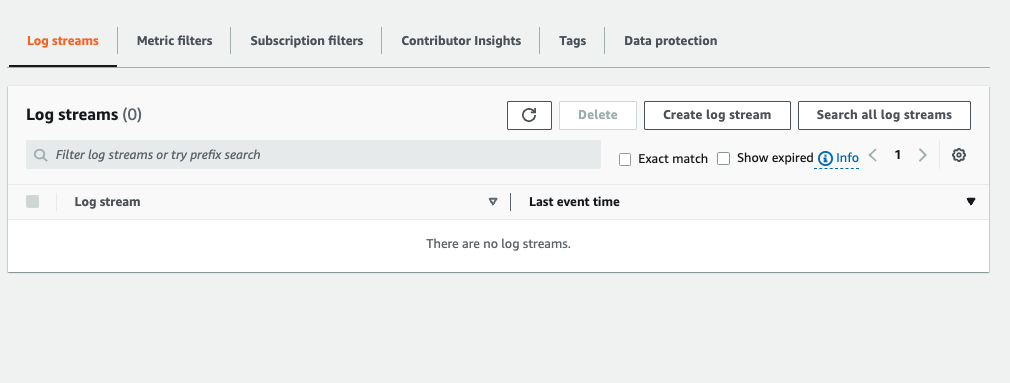1010x383 pixels.
Task: Open table preferences gear icon
Action: point(959,155)
